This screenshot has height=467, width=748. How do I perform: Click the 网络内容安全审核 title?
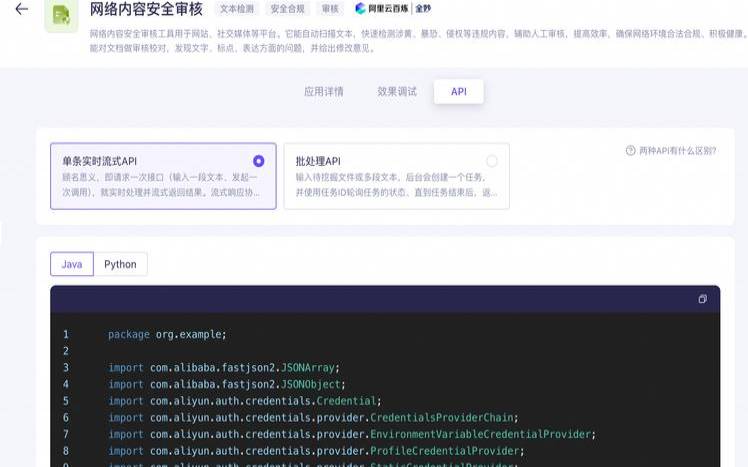tap(146, 9)
